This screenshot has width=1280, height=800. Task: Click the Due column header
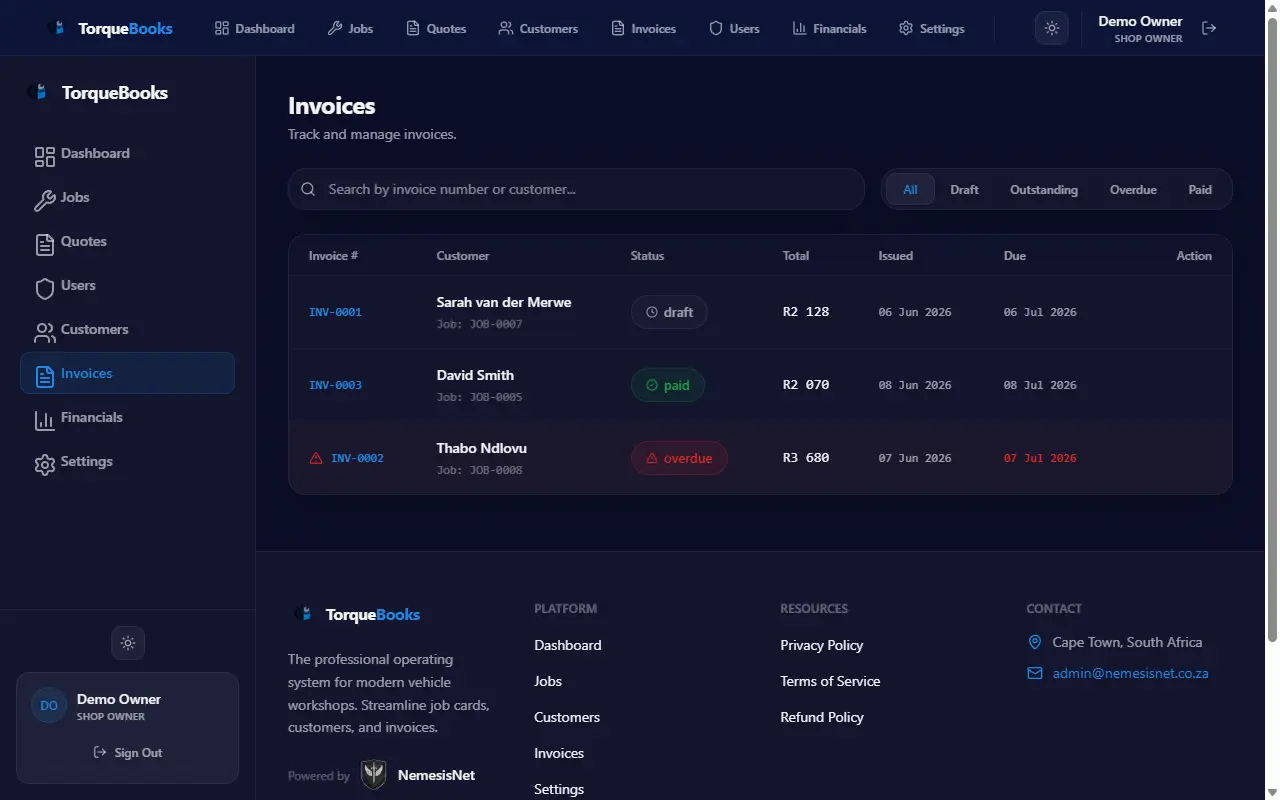coord(1015,256)
